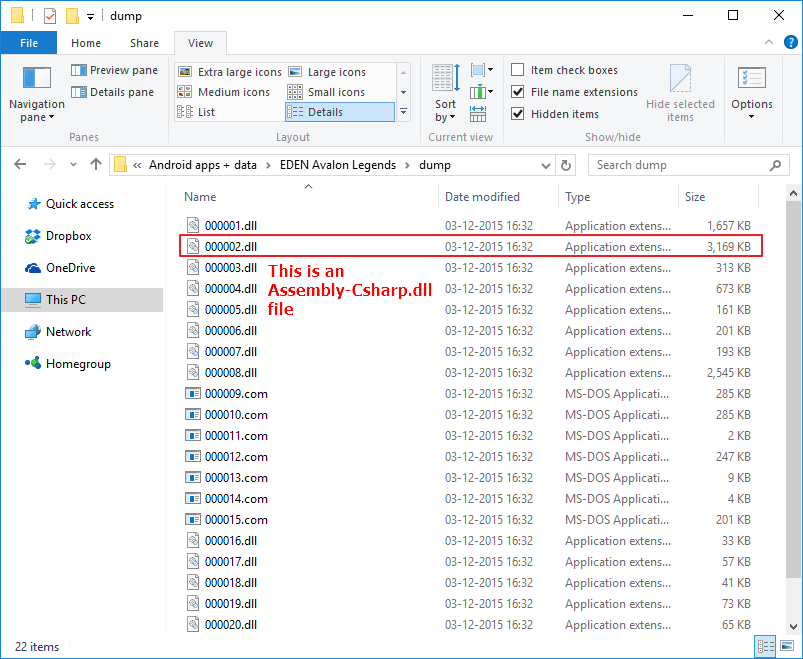
Task: Select the 000020.dll file icon
Action: 193,625
